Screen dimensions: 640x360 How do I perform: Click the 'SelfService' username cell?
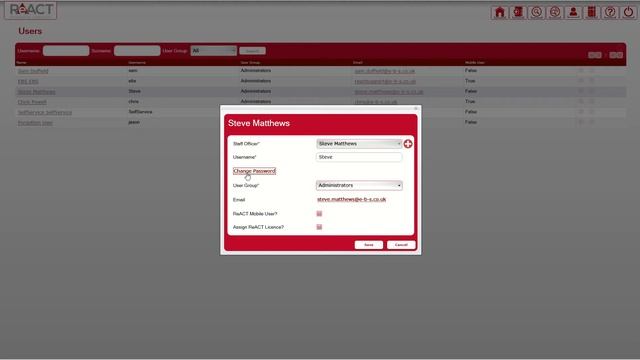tap(140, 112)
